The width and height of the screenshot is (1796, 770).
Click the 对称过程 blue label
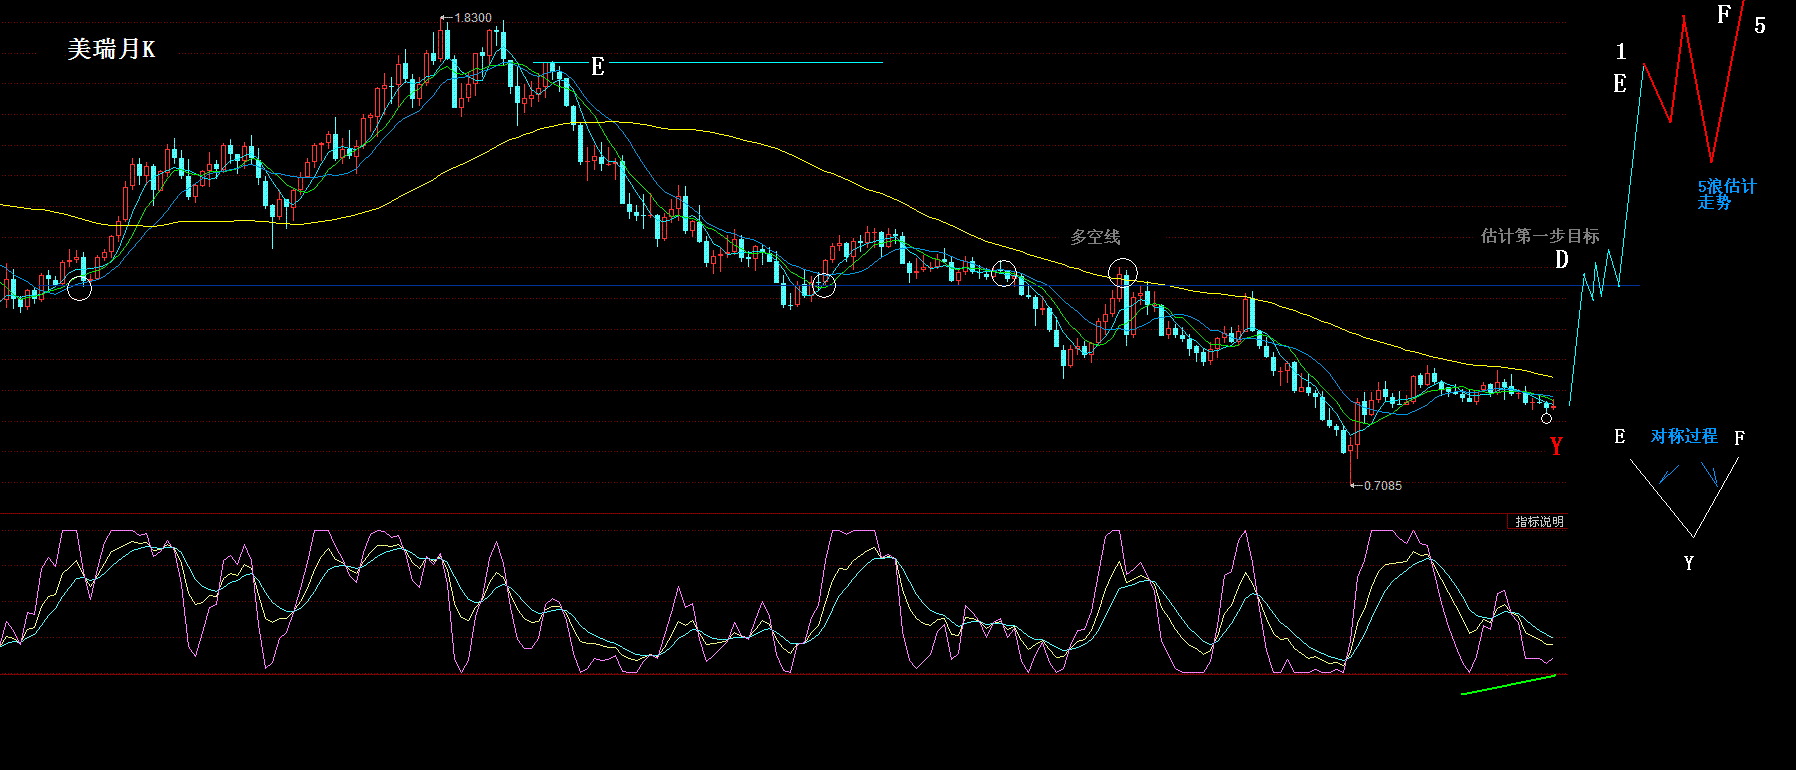[1684, 436]
